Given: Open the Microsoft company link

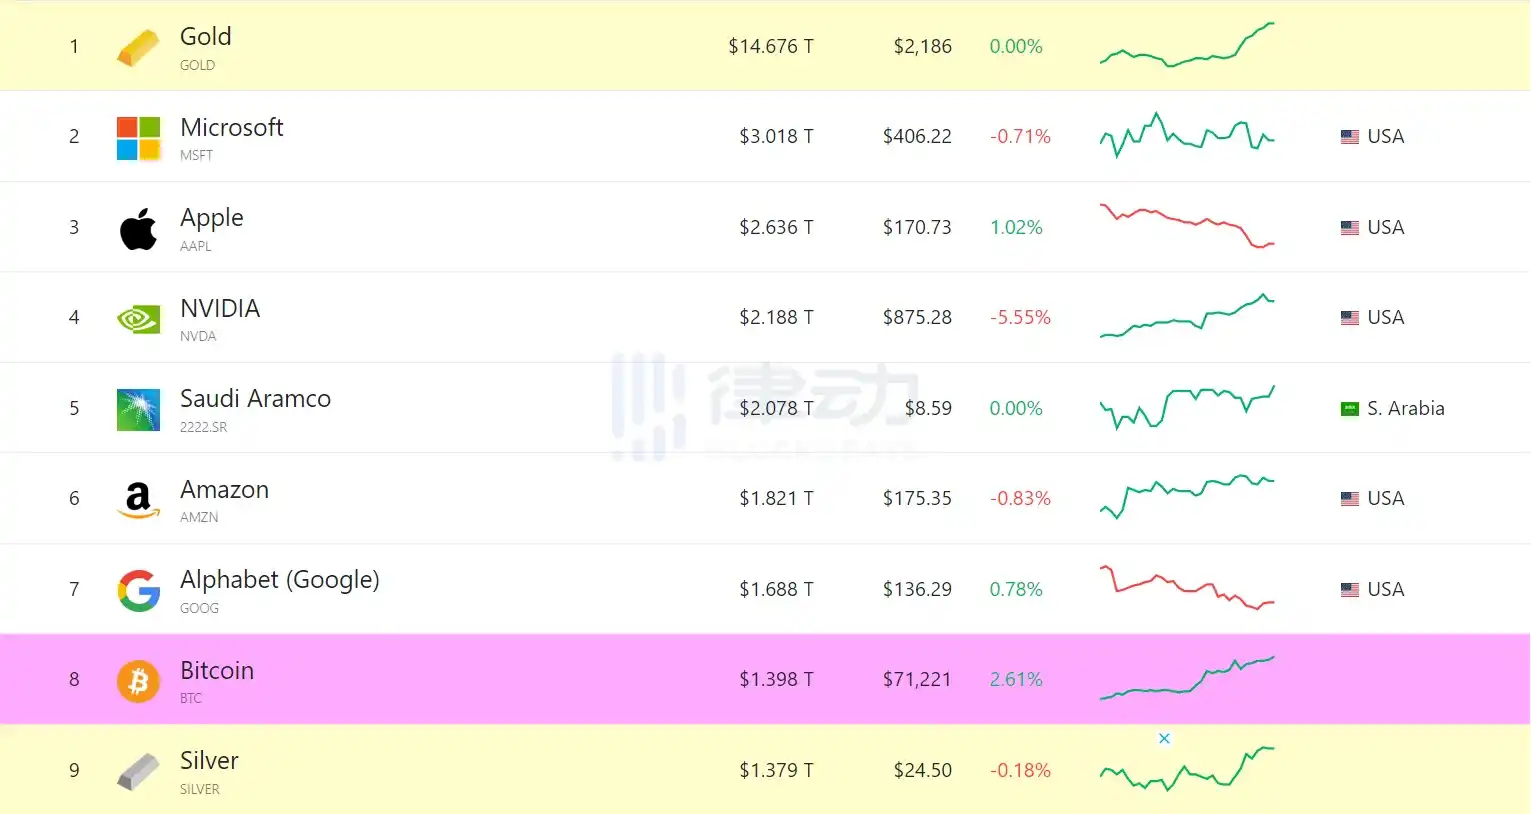Looking at the screenshot, I should click(x=231, y=128).
